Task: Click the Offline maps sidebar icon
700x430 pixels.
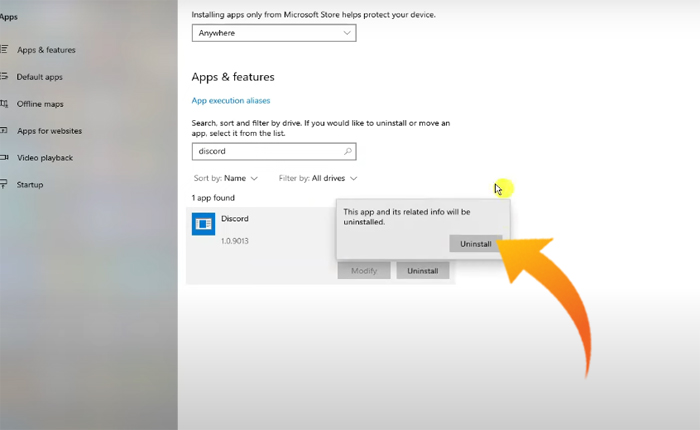Action: click(4, 104)
